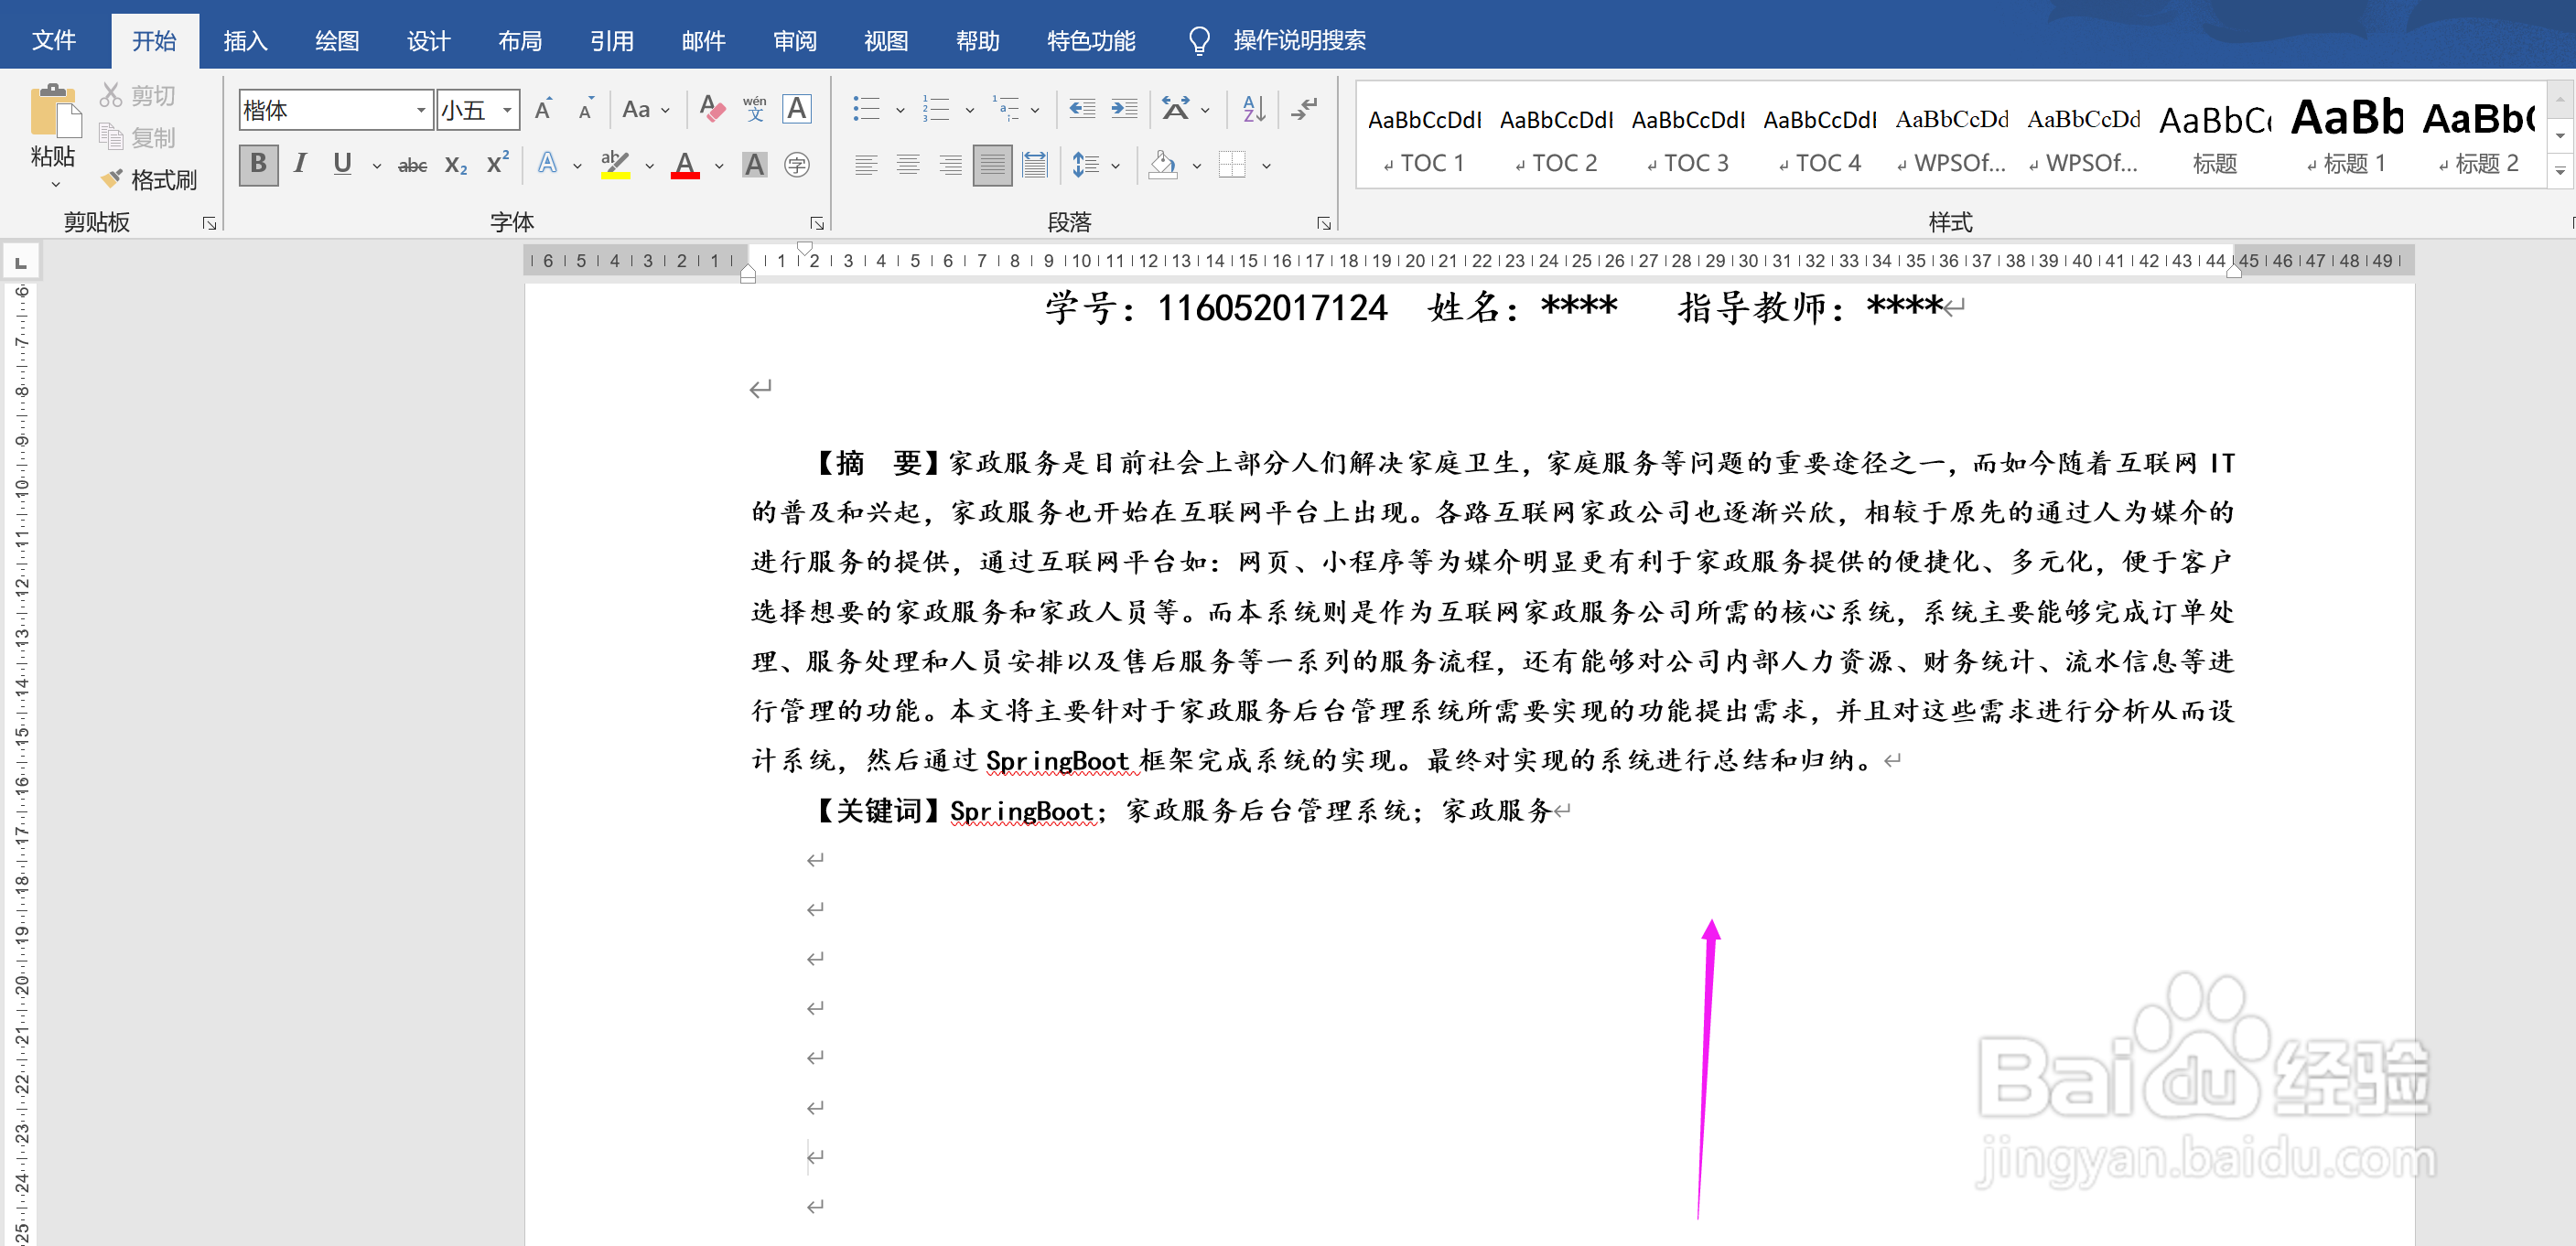Open line spacing options
The image size is (2576, 1246).
[1086, 165]
